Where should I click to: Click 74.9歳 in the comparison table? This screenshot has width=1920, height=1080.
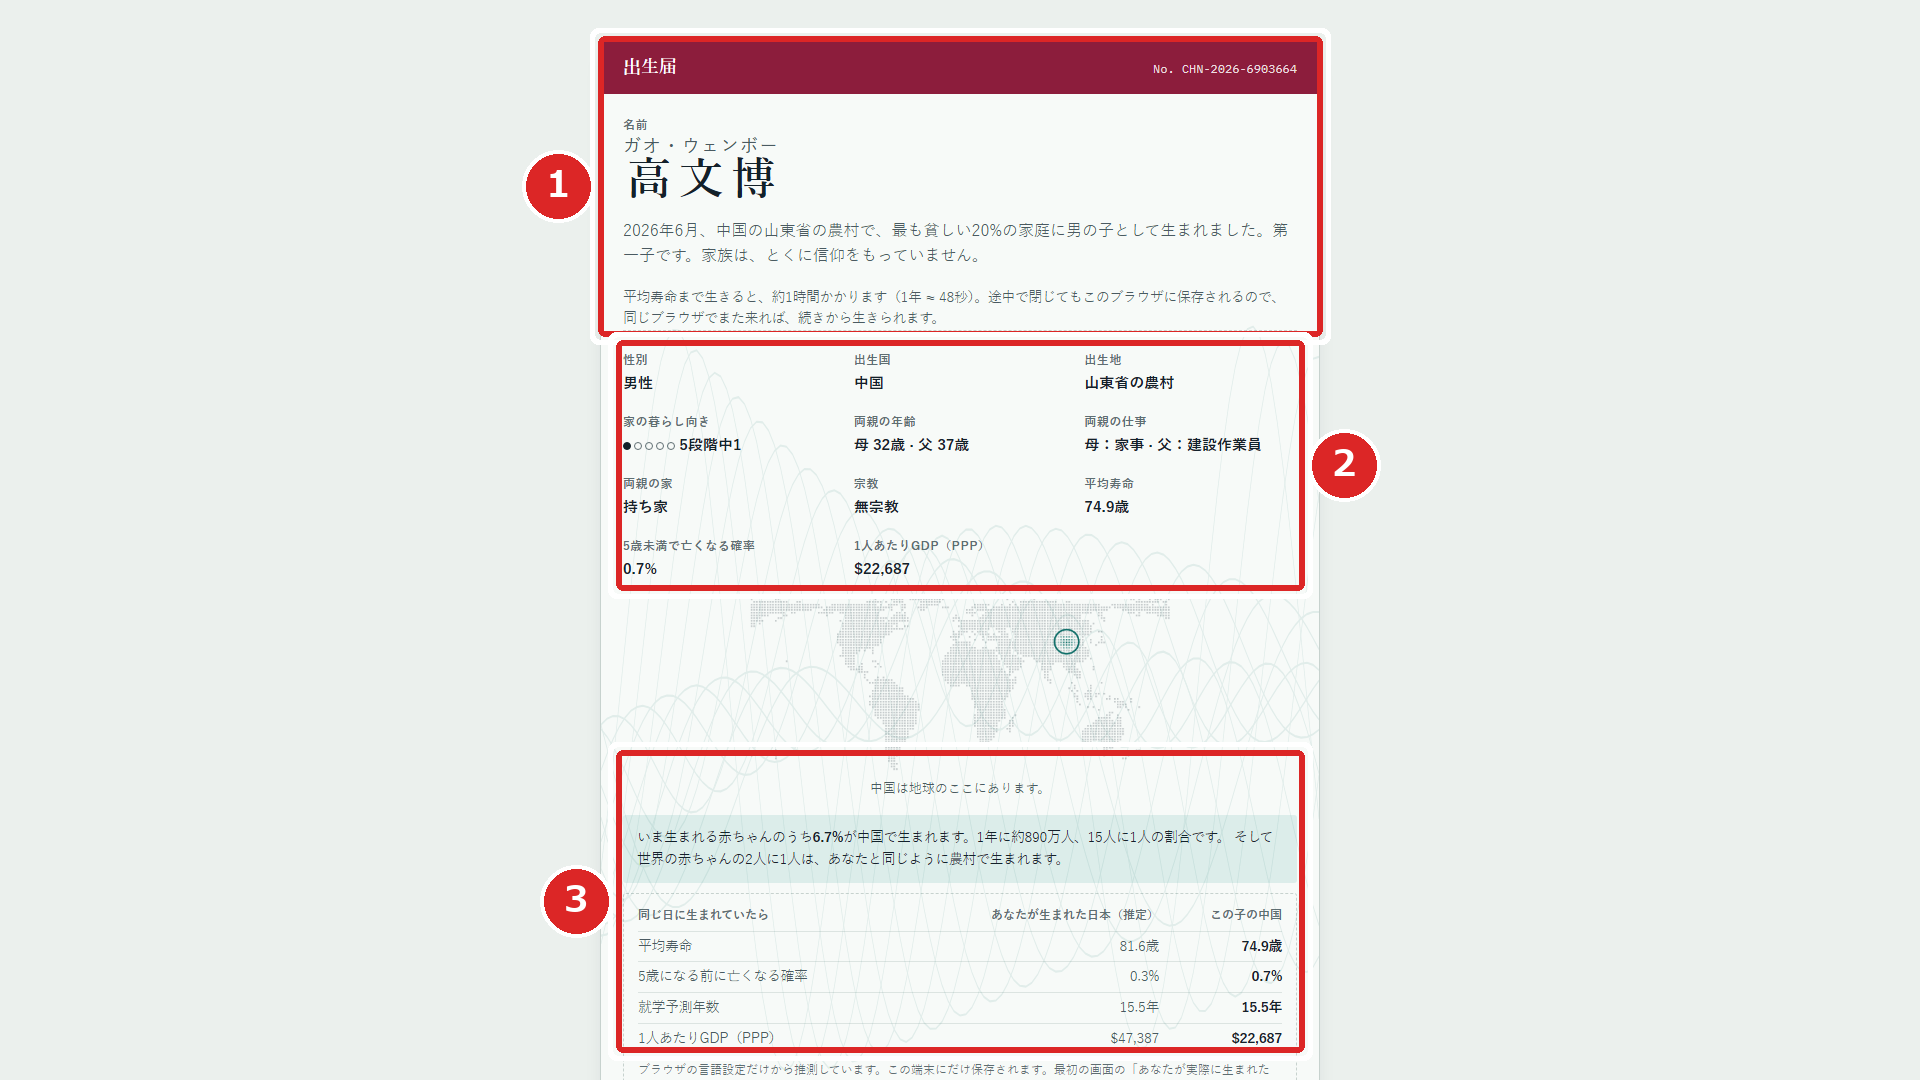(1261, 946)
